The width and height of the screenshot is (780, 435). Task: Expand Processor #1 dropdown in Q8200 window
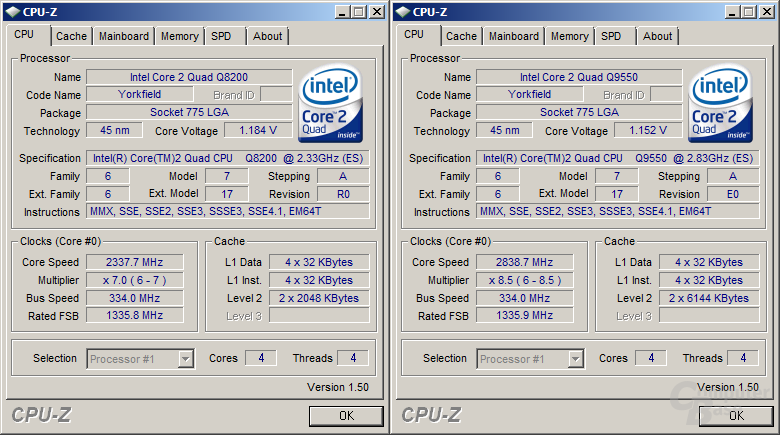(186, 359)
